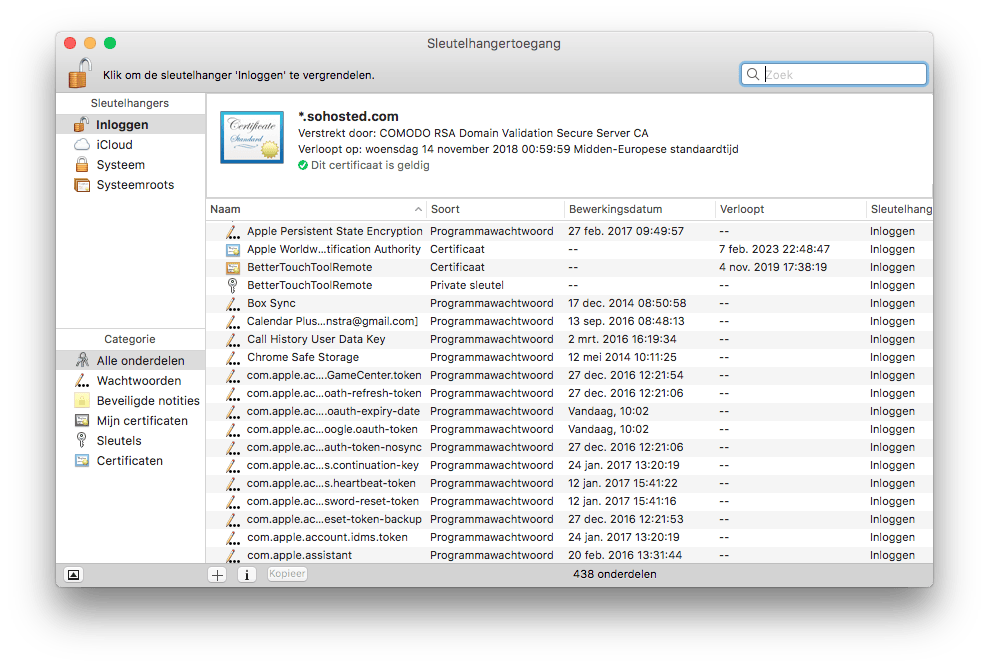Viewport: 989px width, 667px height.
Task: Click the info (i) button
Action: (x=247, y=575)
